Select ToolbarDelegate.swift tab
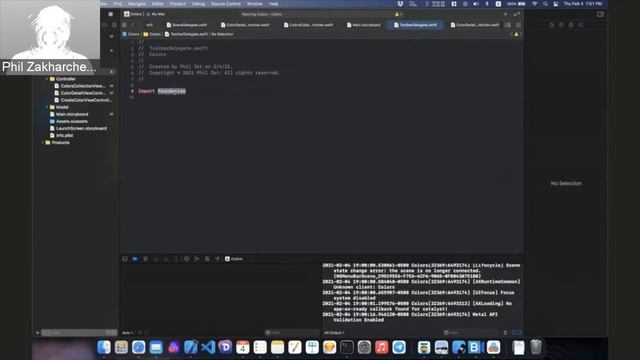The width and height of the screenshot is (640, 360). 416,25
